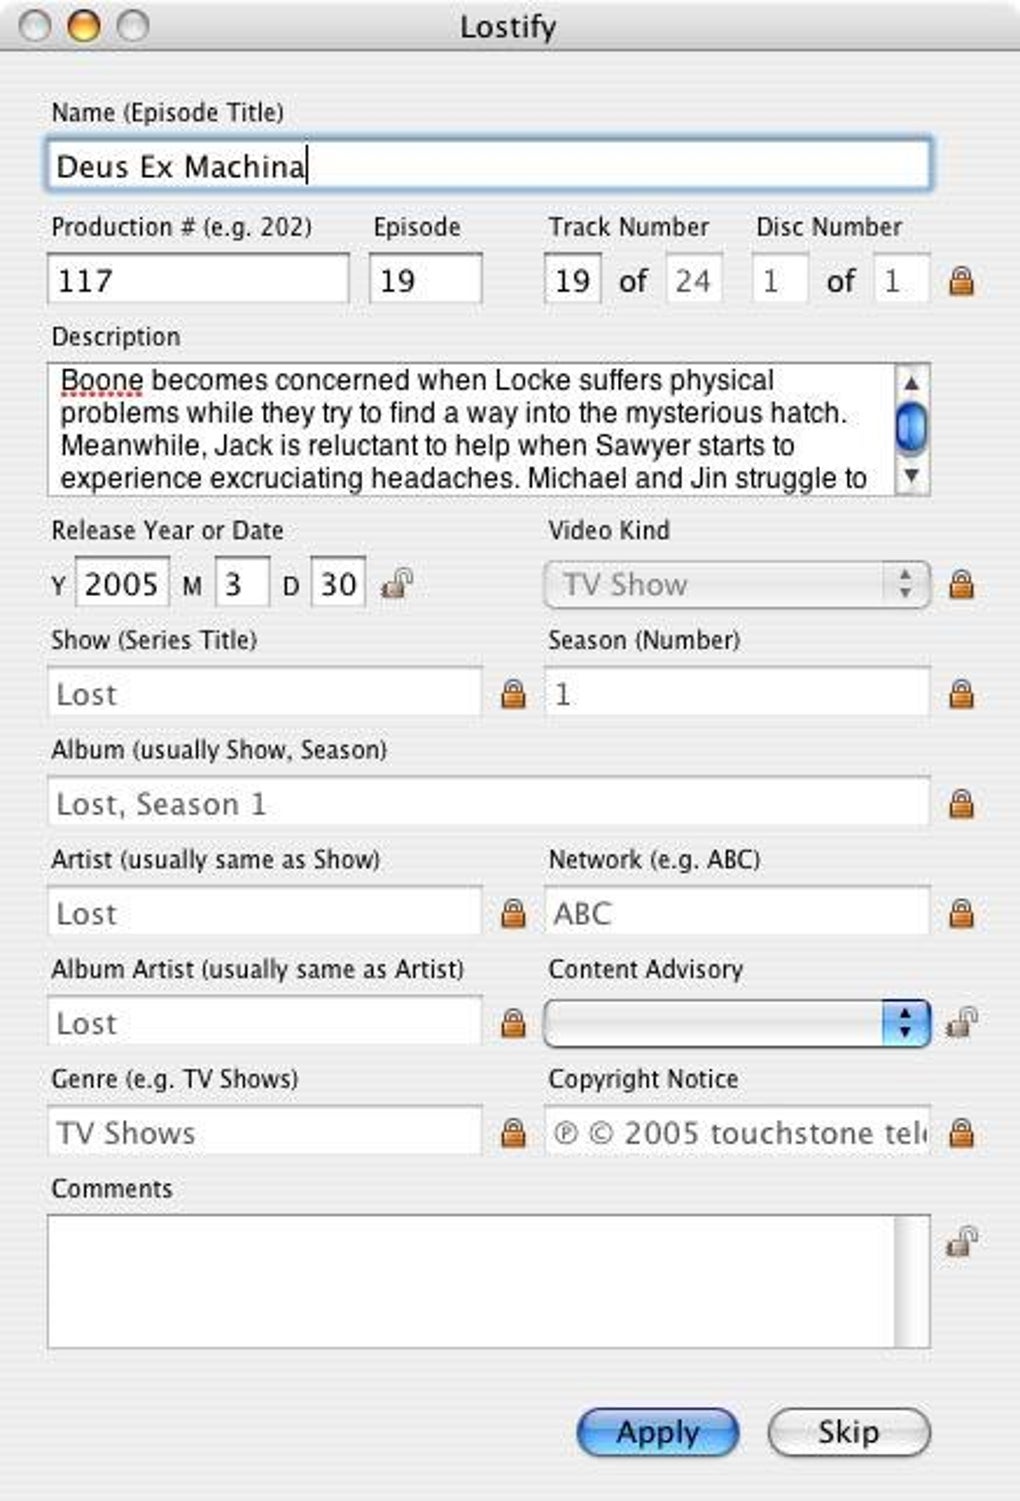
Task: Click the description scrollbar thumb
Action: [x=911, y=427]
